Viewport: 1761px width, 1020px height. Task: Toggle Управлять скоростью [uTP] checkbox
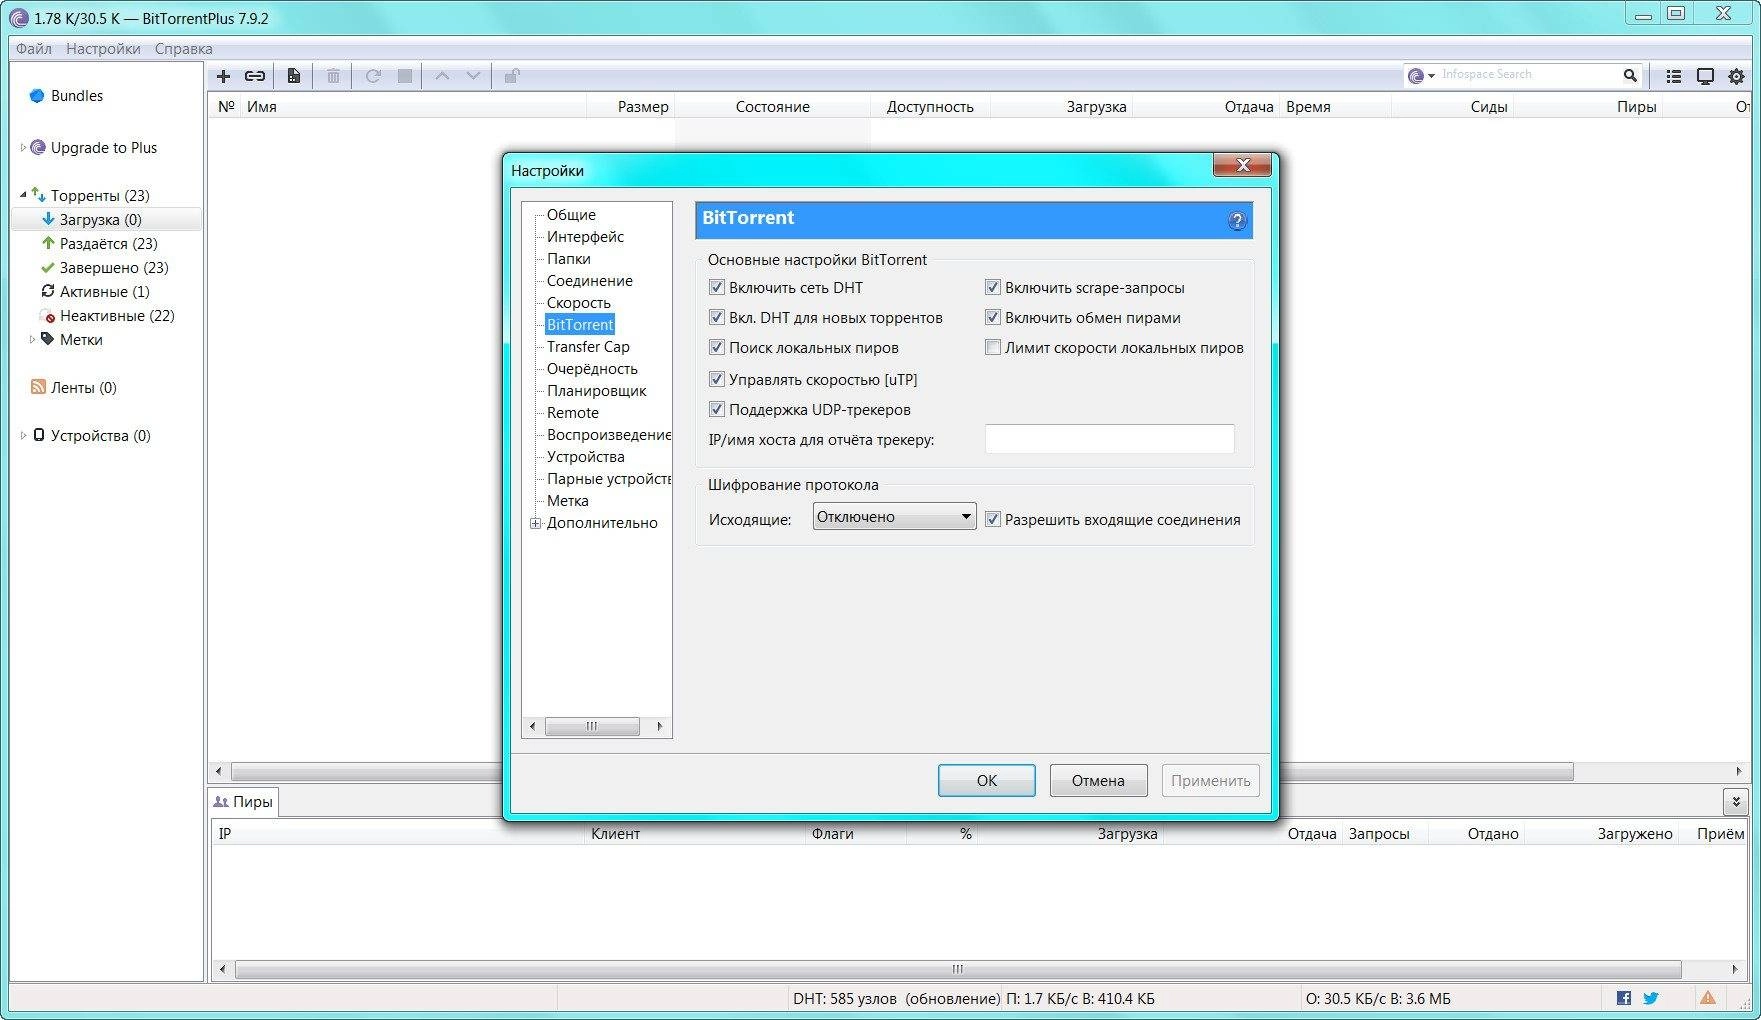point(716,379)
